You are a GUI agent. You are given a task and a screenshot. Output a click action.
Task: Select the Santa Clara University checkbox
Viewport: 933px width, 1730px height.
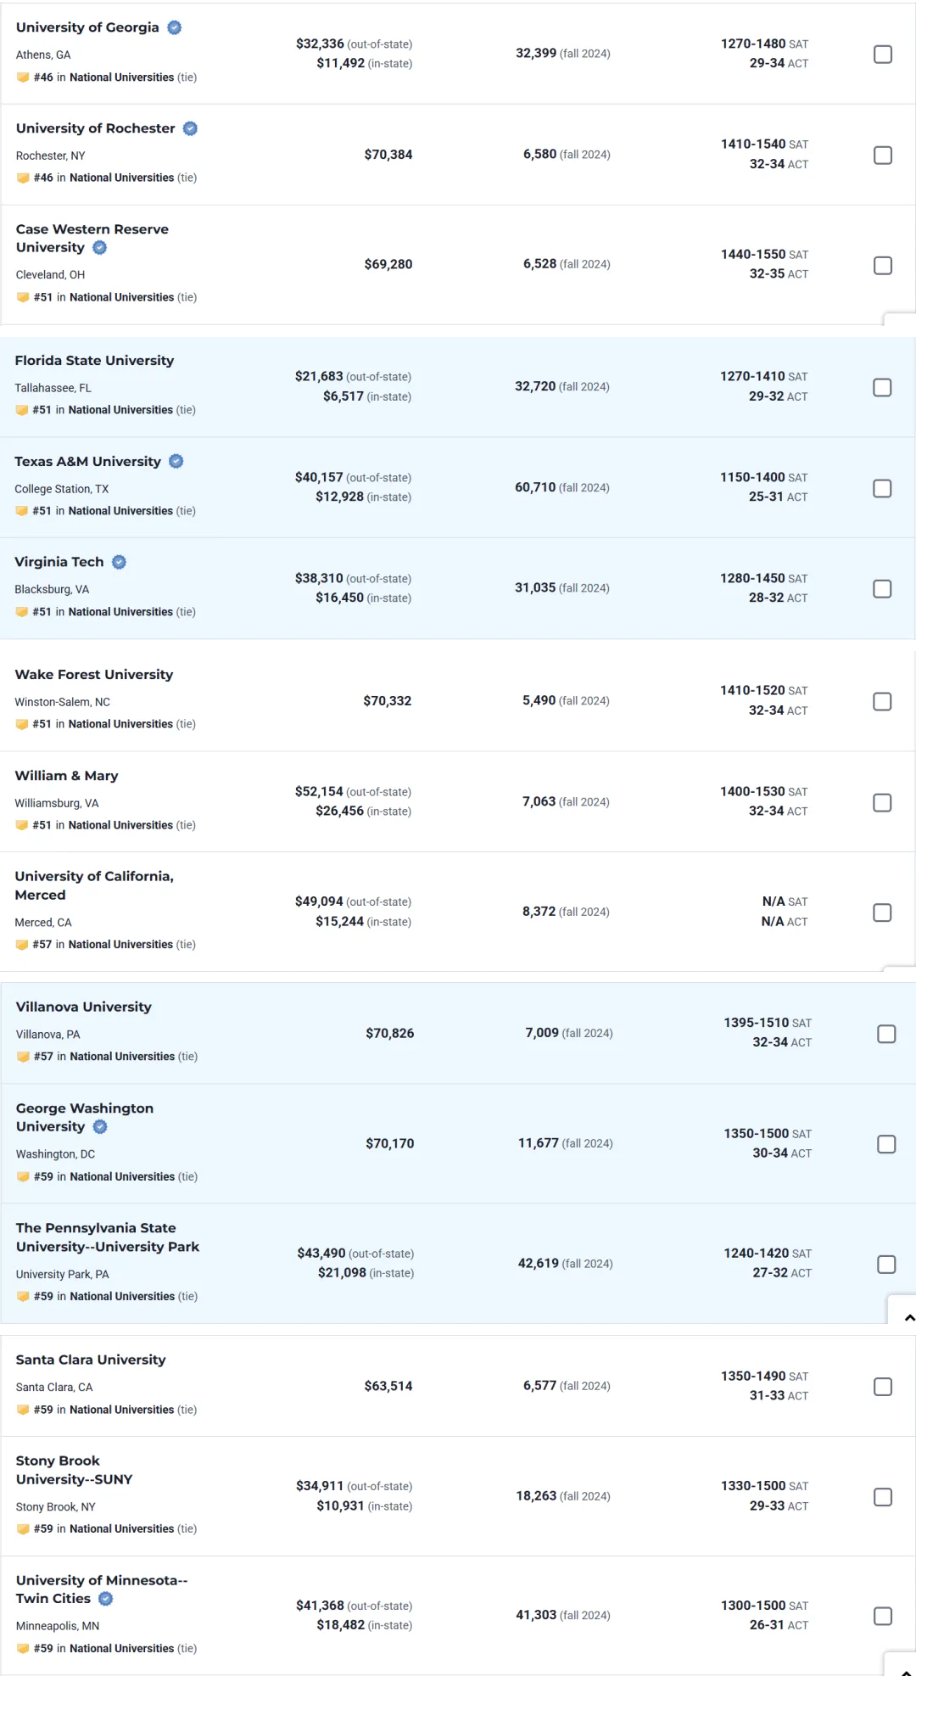click(883, 1387)
